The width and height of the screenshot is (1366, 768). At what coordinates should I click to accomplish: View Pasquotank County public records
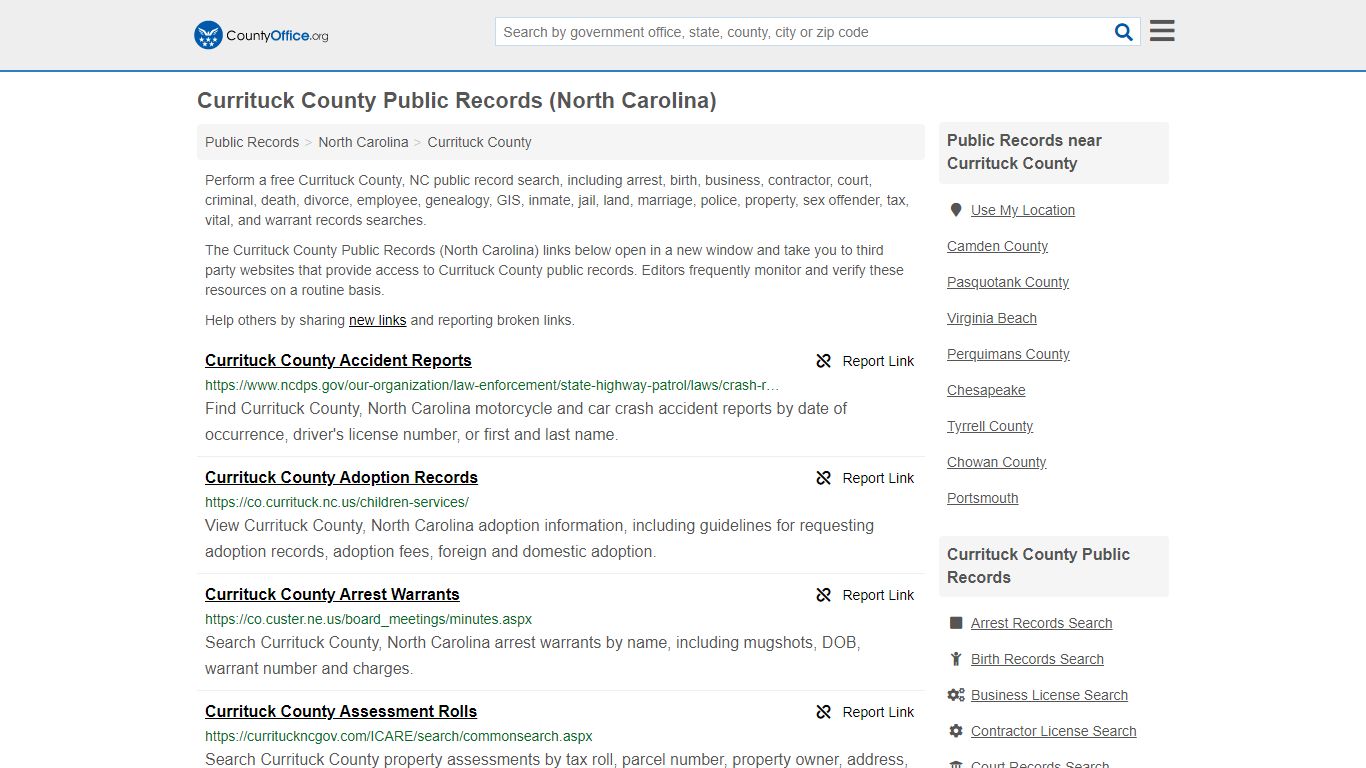(x=1008, y=282)
